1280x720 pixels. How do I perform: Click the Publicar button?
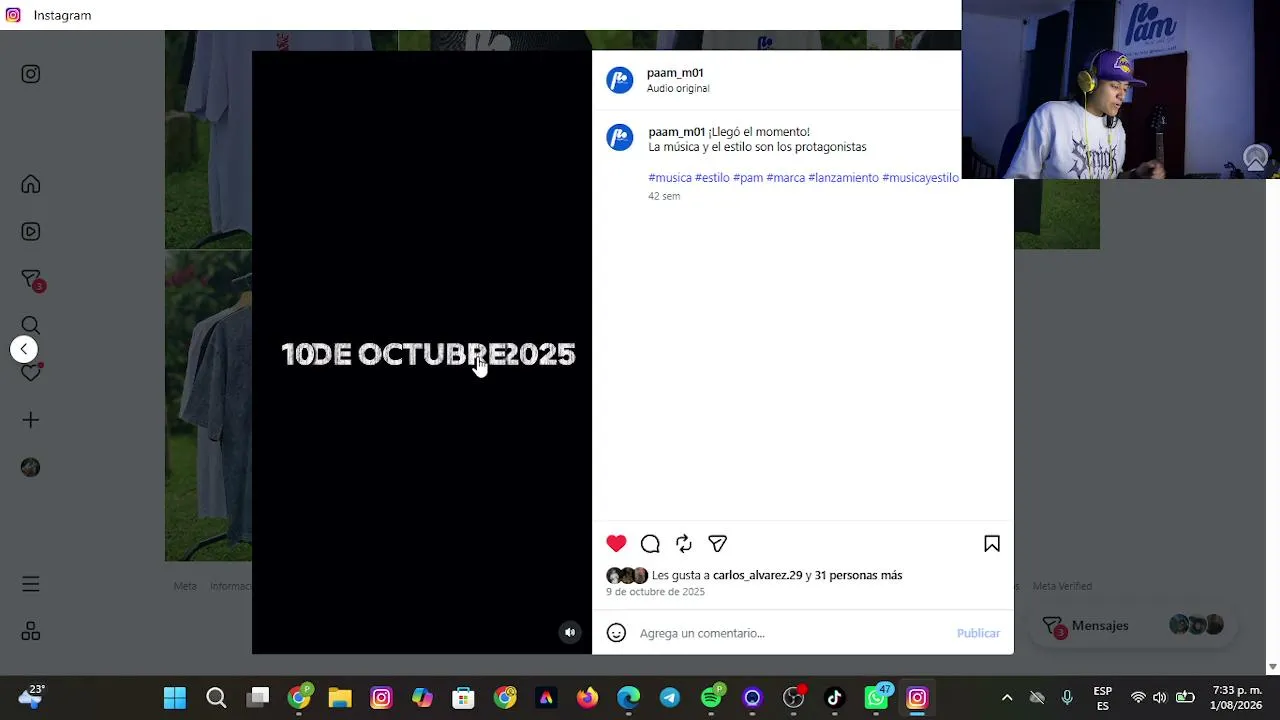pyautogui.click(x=978, y=633)
